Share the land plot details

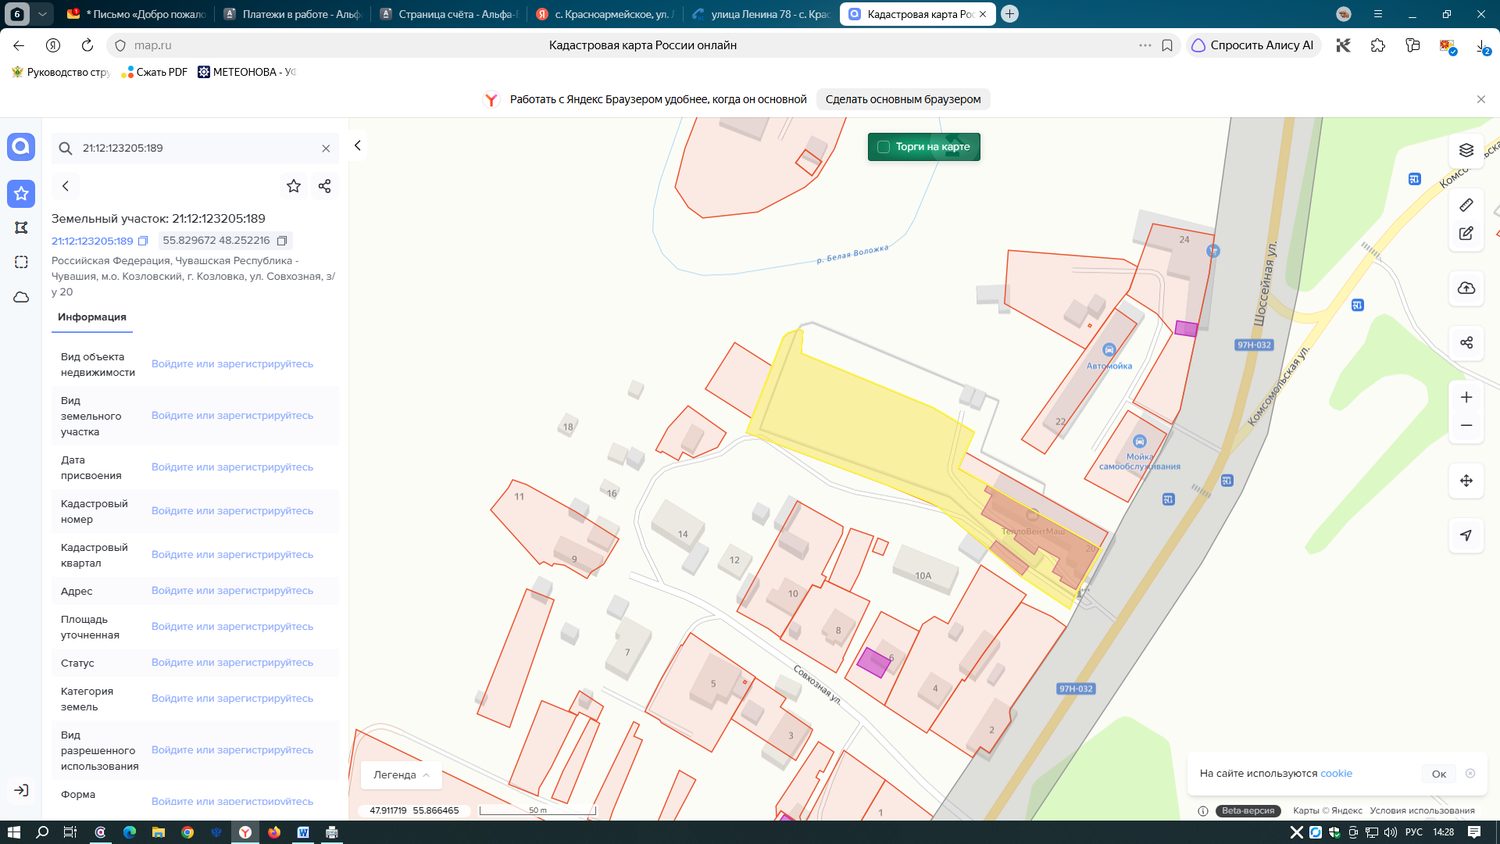(x=324, y=186)
